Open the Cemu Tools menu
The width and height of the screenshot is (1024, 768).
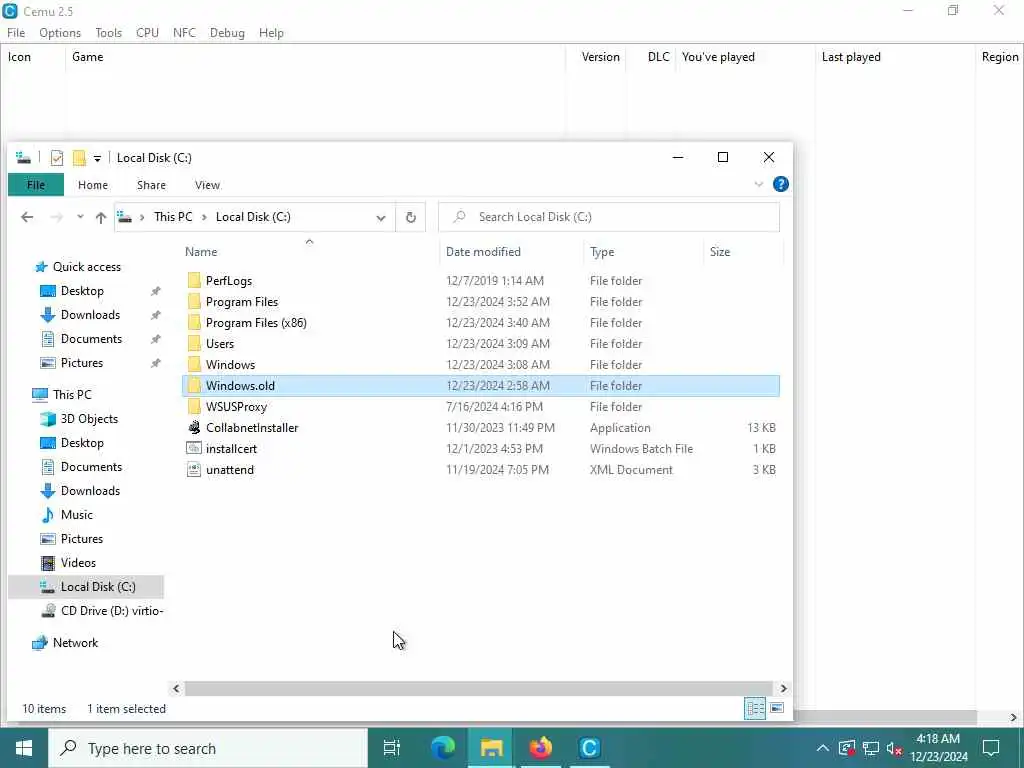tap(108, 33)
